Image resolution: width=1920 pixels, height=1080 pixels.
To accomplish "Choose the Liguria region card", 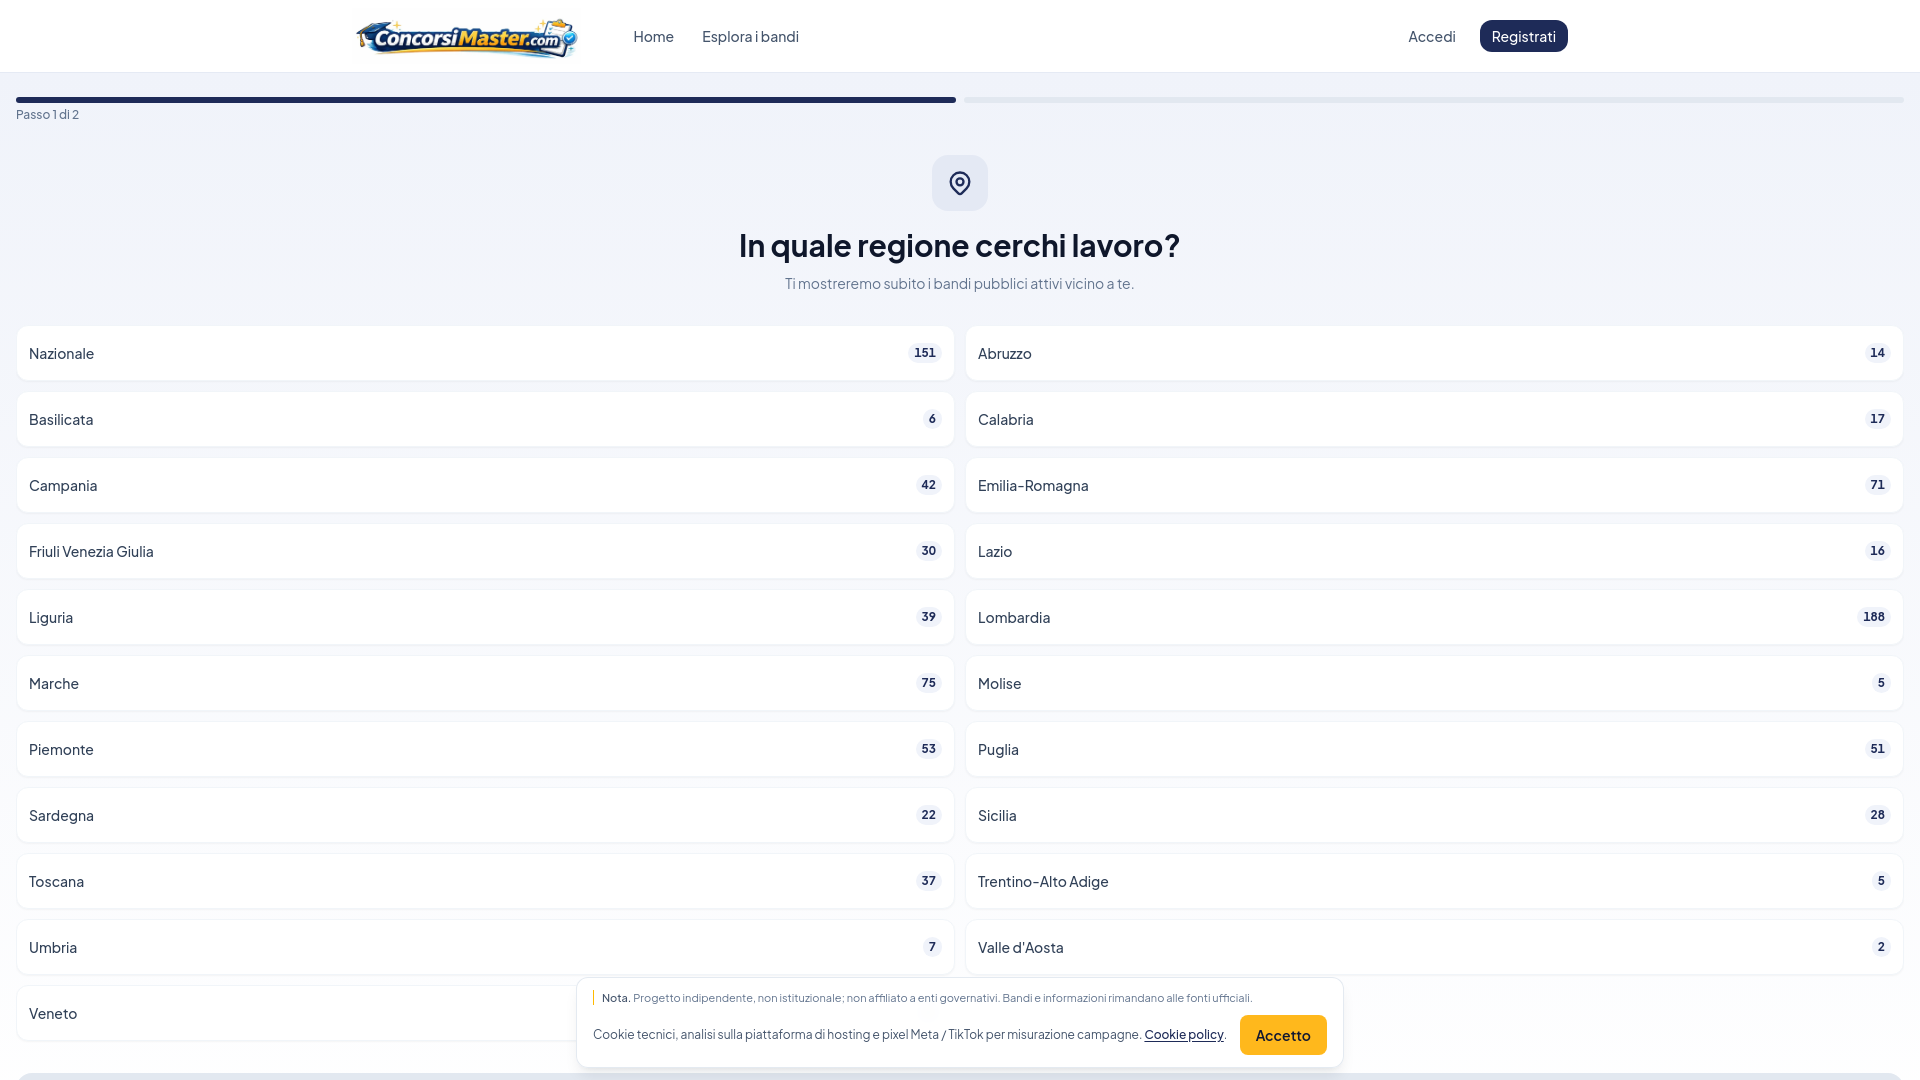I will click(485, 617).
